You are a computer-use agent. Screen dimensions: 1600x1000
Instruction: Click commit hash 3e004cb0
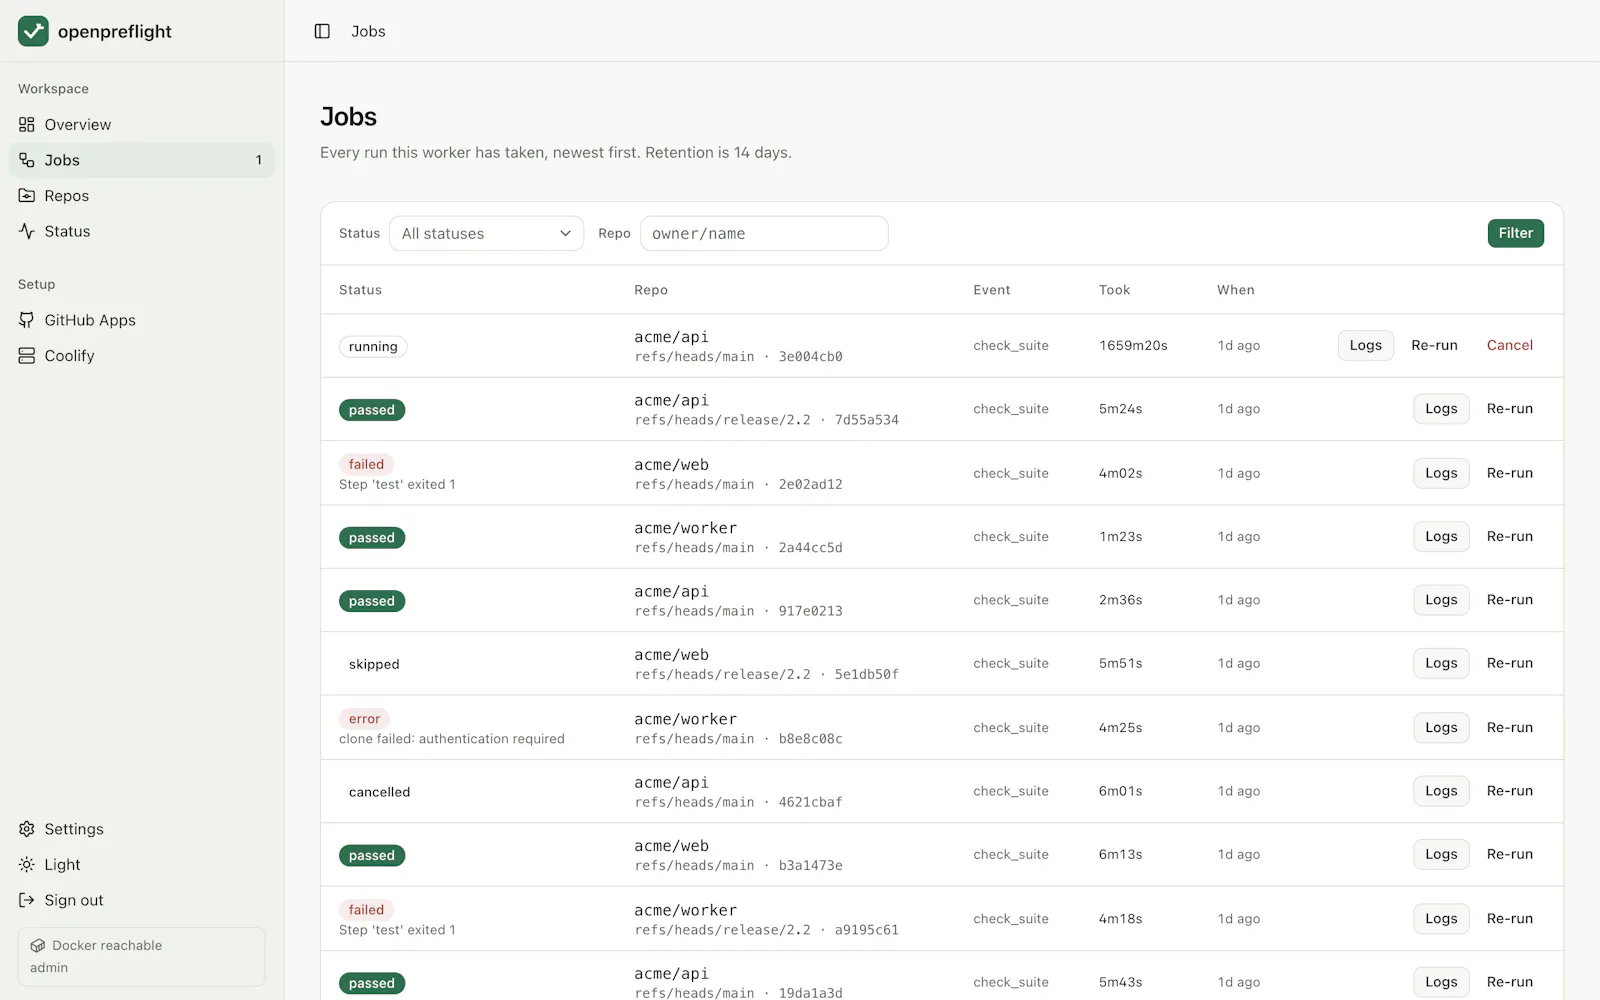(x=811, y=357)
